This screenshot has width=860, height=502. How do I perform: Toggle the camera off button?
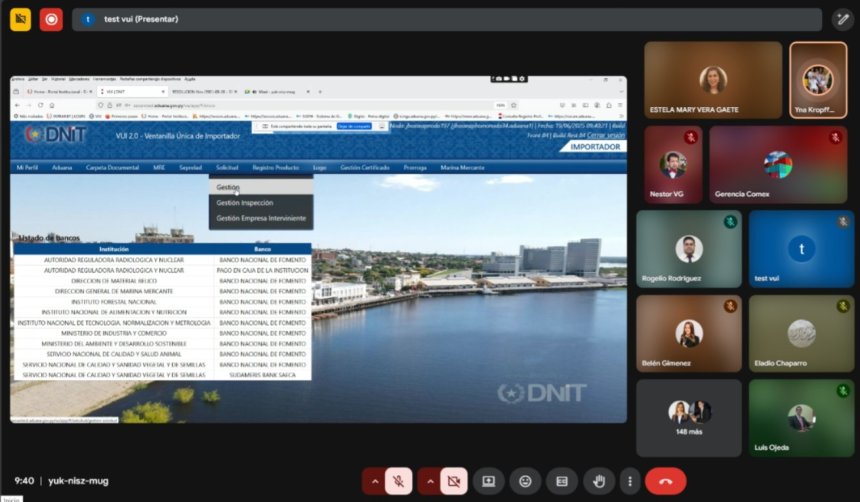pos(453,481)
